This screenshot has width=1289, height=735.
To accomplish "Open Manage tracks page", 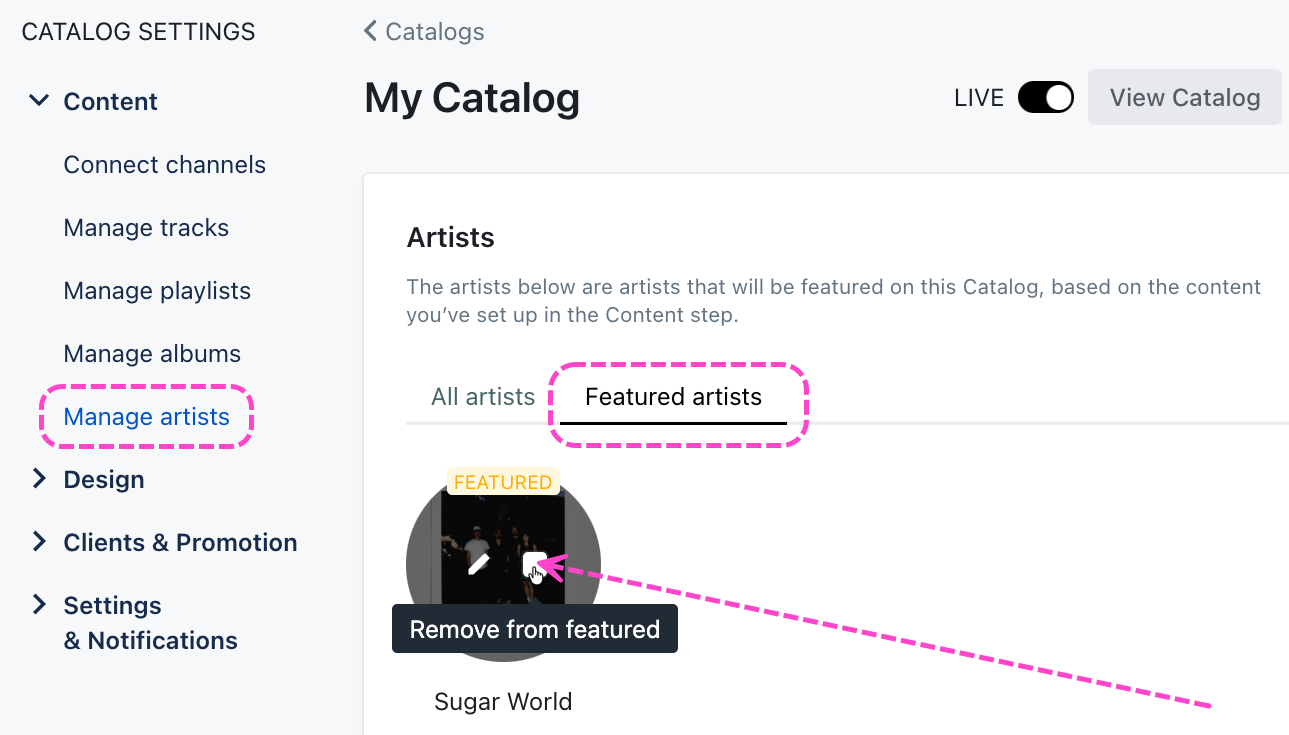I will [x=146, y=228].
